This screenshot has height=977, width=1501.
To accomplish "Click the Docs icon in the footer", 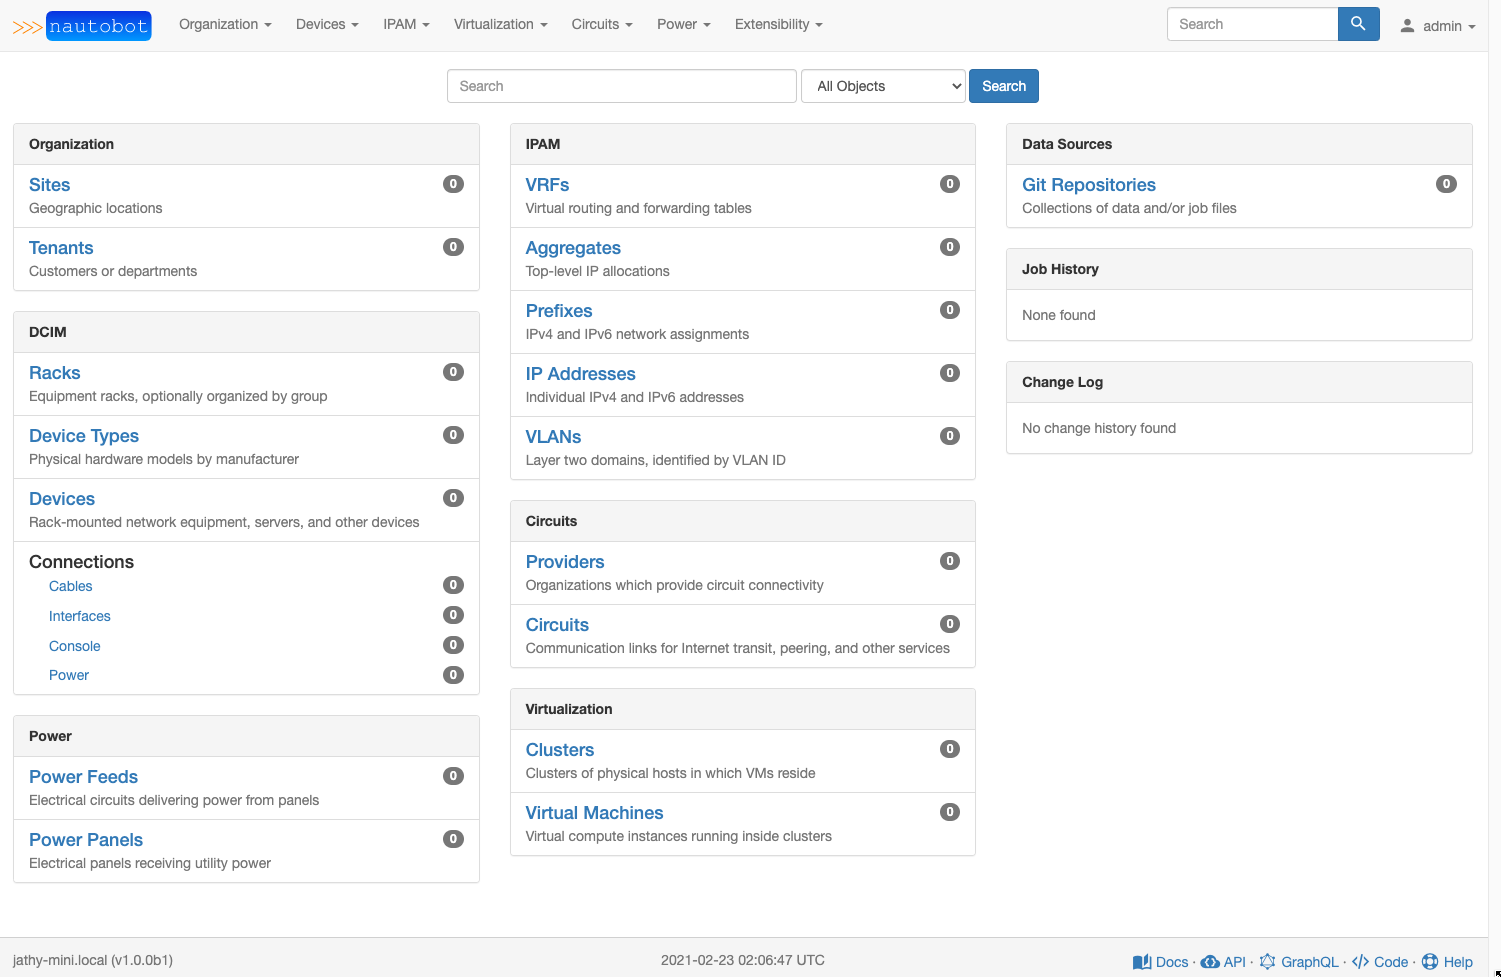I will tap(1143, 961).
